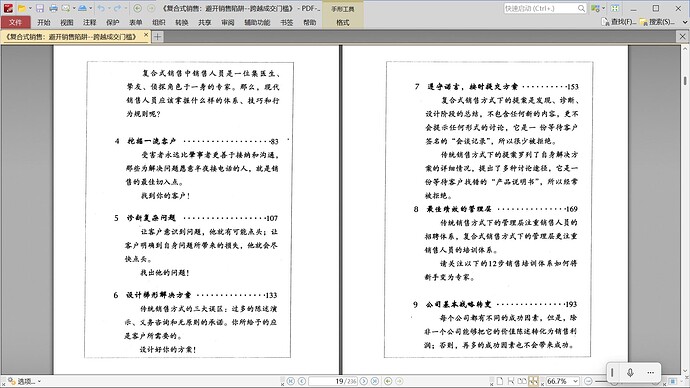The width and height of the screenshot is (690, 388).
Task: Click the 查找(F)... button
Action: pyautogui.click(x=619, y=22)
